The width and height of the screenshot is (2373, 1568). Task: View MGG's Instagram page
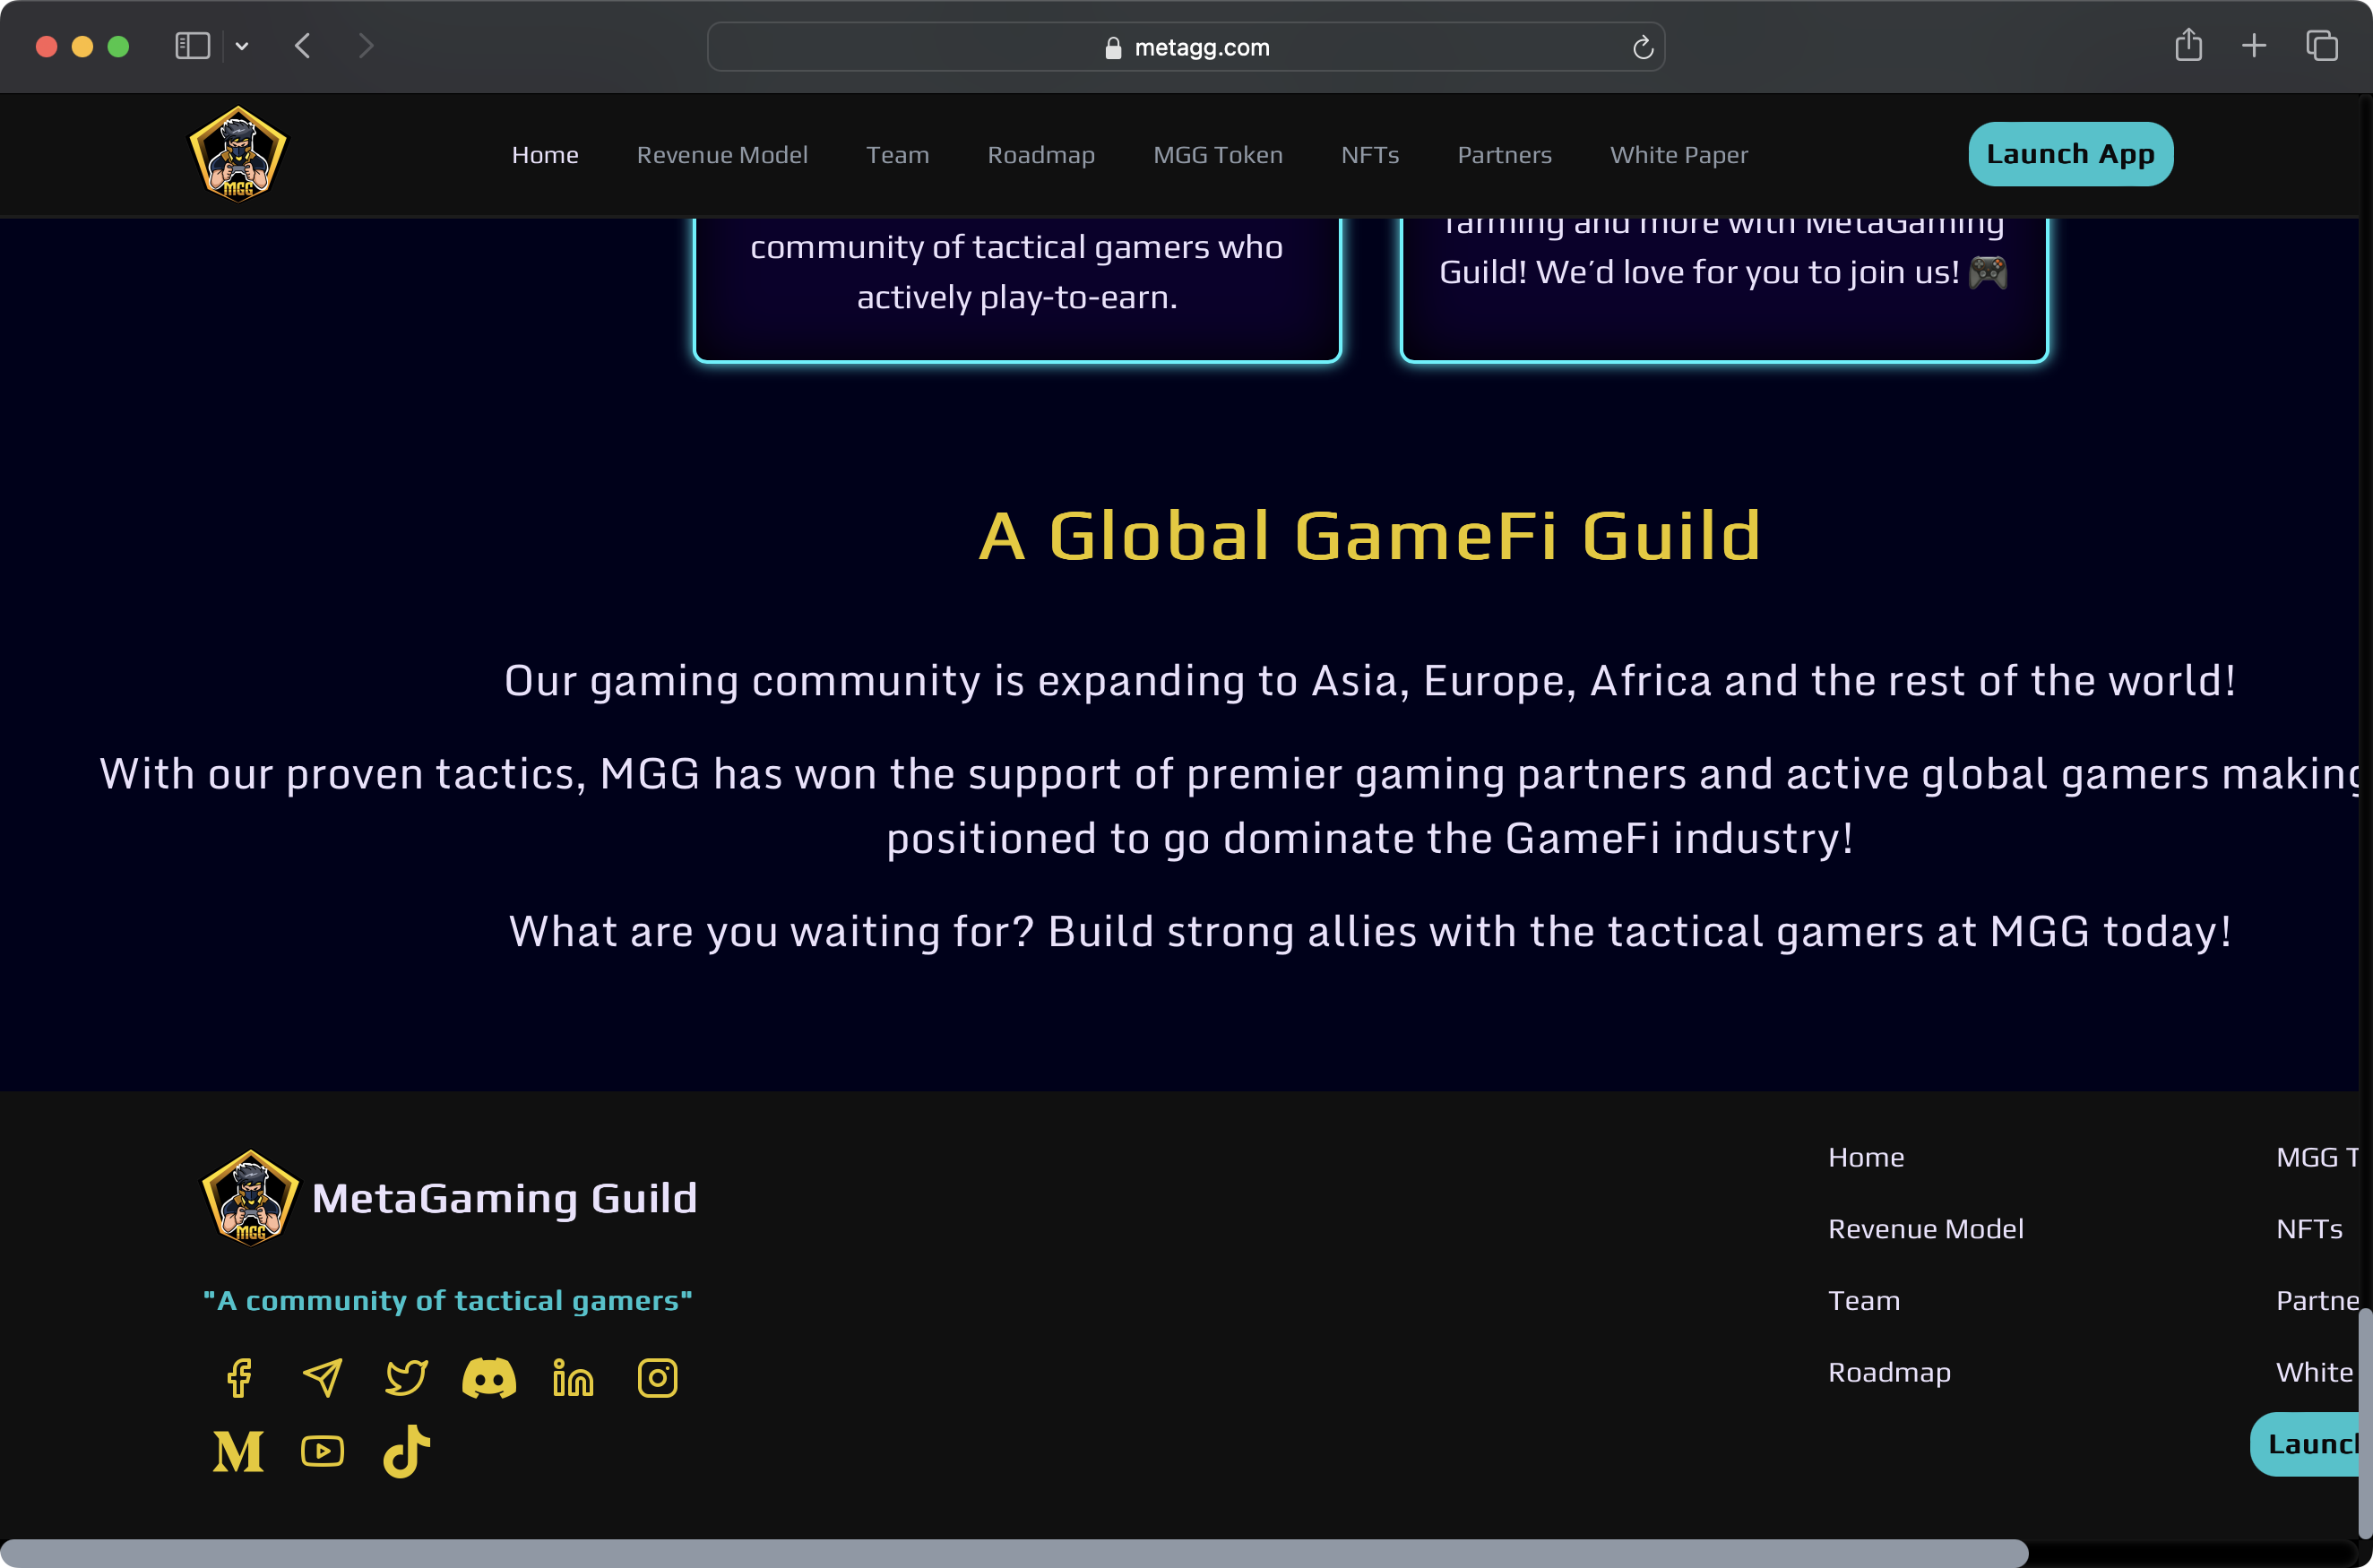click(657, 1377)
